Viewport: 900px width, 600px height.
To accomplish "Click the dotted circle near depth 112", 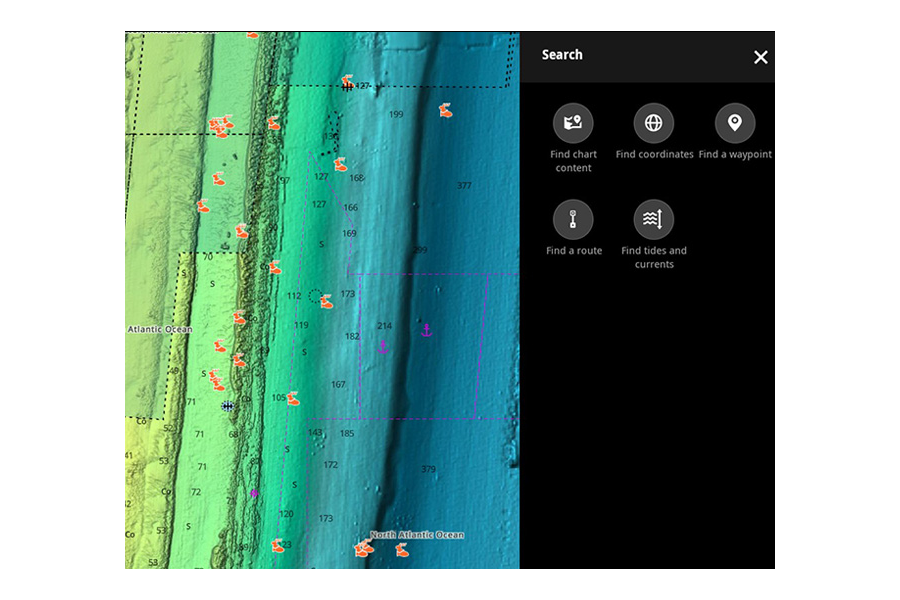I will [315, 296].
